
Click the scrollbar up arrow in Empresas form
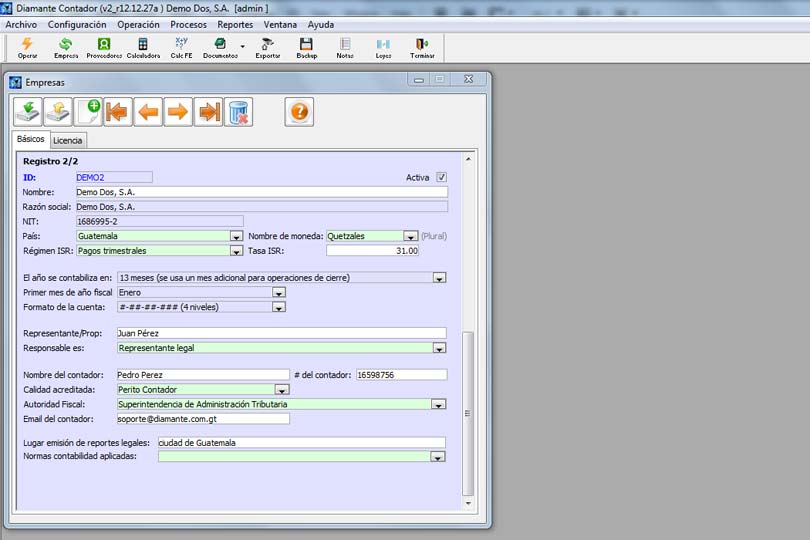(x=468, y=159)
